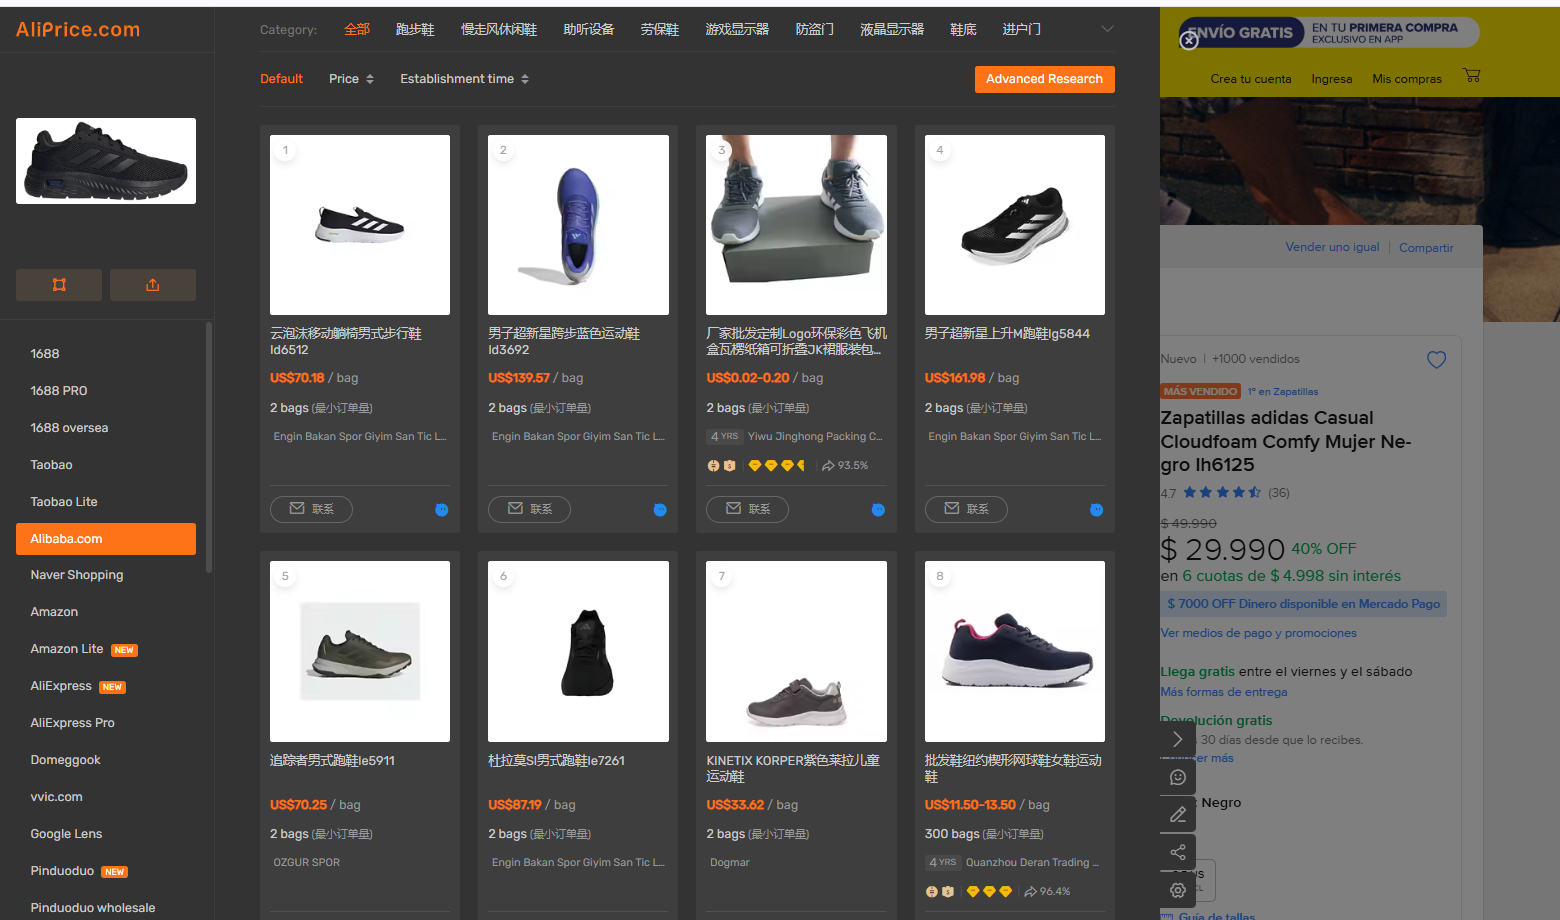The width and height of the screenshot is (1560, 920).
Task: Click blue chat dot on product 3 card
Action: coord(878,510)
